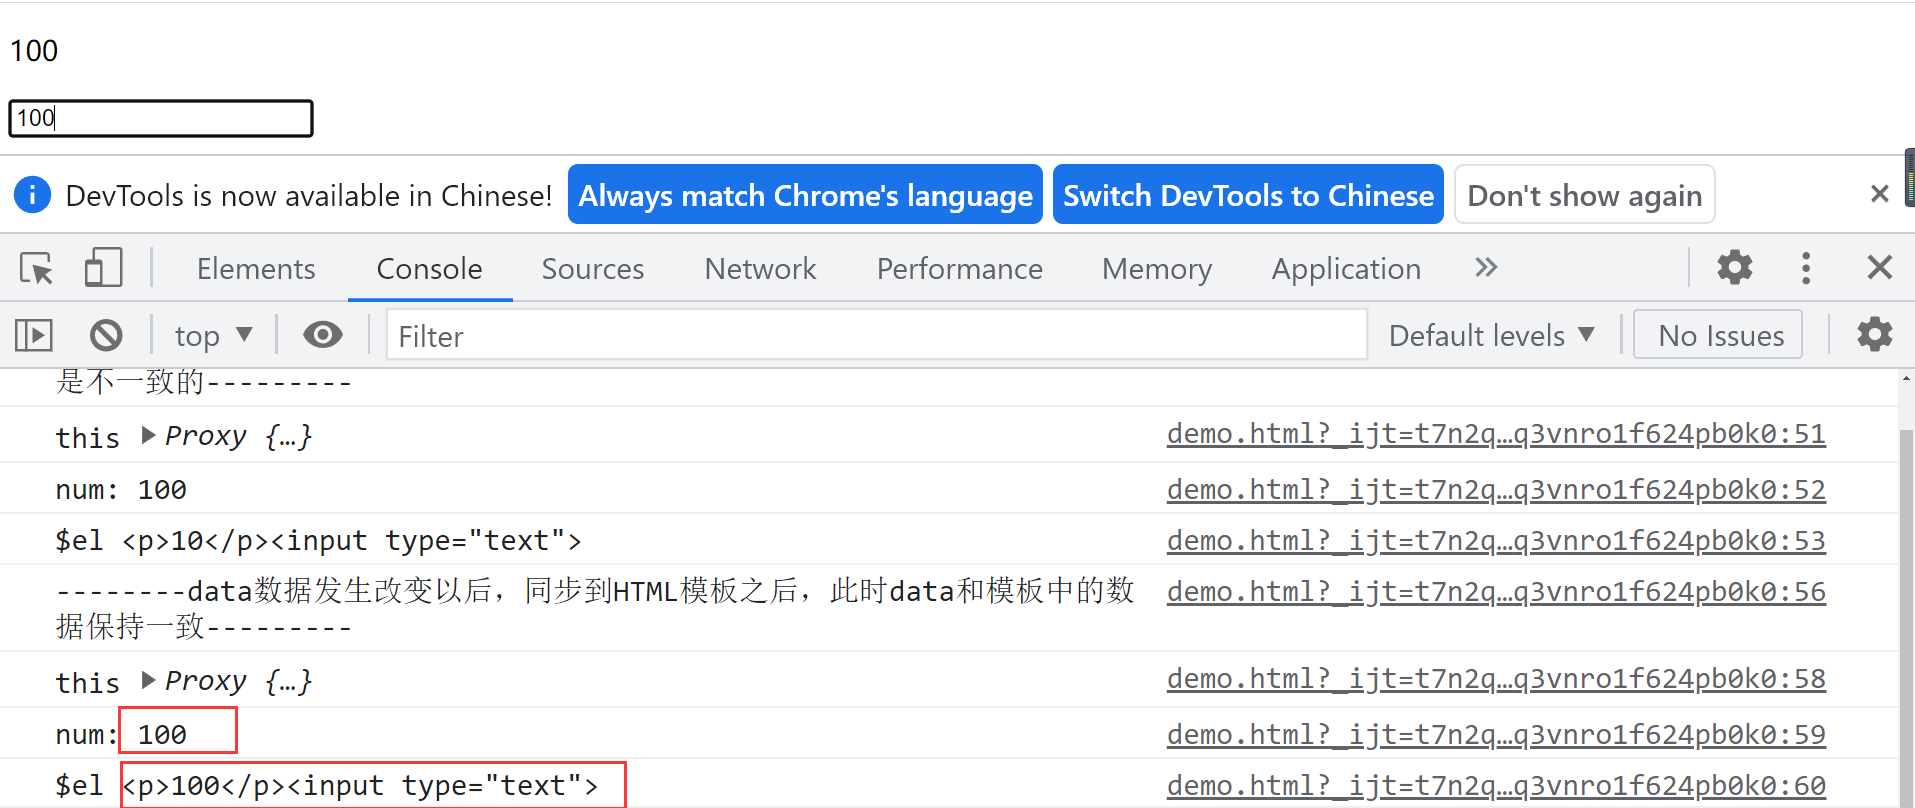This screenshot has width=1915, height=808.
Task: Open source link ending in :52
Action: tap(1496, 489)
